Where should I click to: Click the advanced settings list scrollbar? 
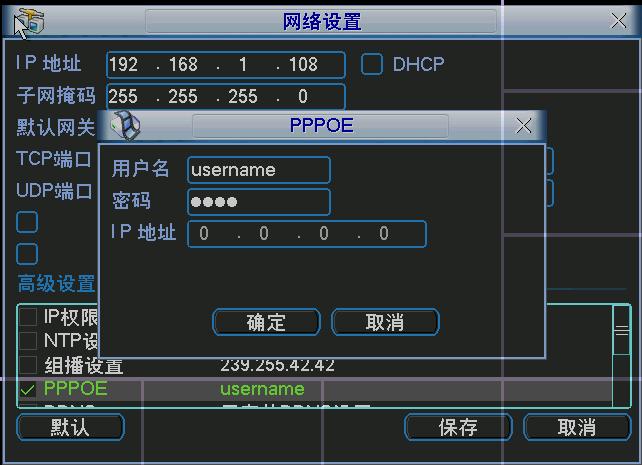pos(622,355)
